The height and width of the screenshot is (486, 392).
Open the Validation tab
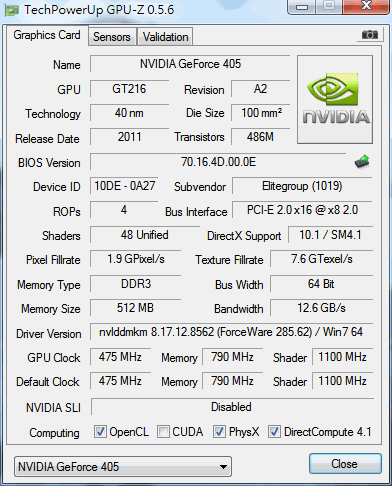tap(166, 36)
